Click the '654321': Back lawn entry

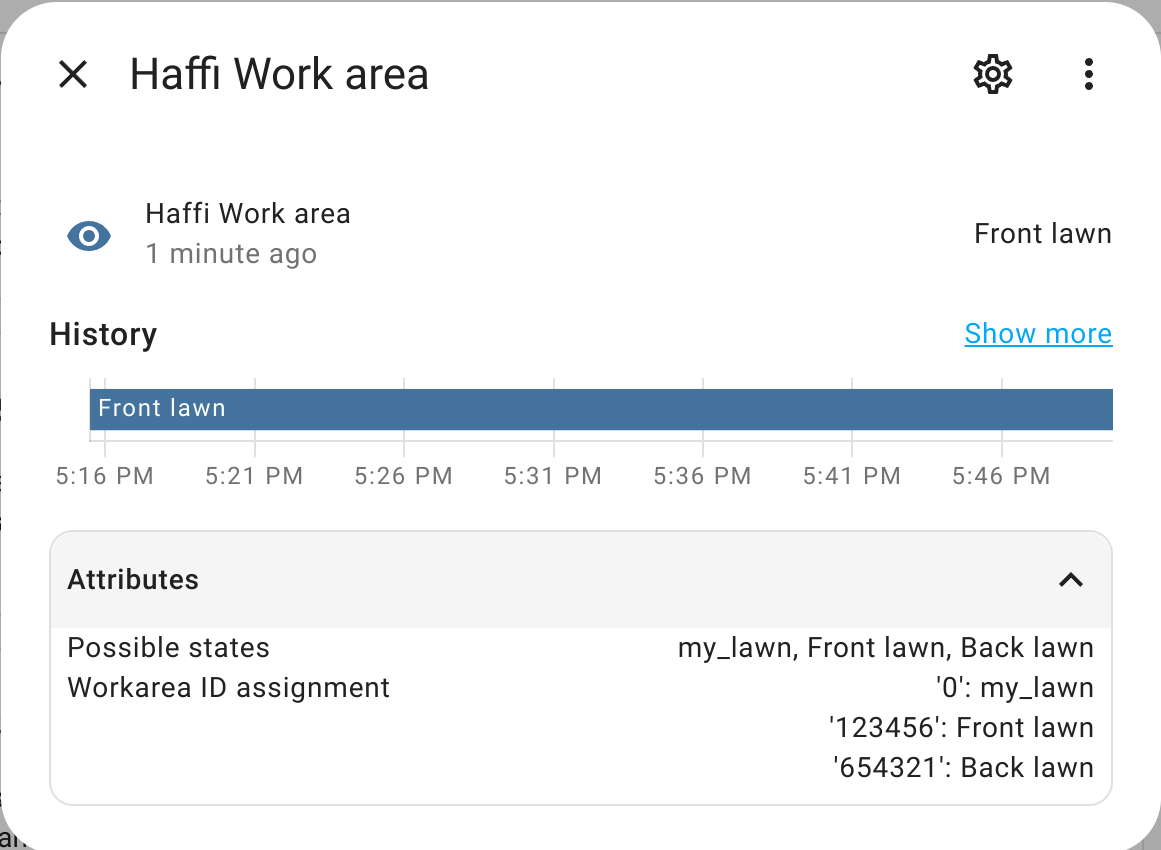click(962, 768)
